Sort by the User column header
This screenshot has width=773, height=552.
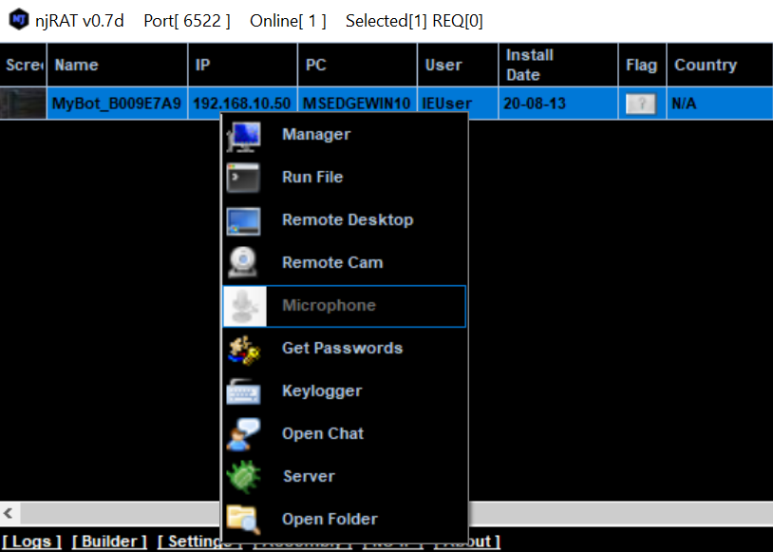[458, 65]
